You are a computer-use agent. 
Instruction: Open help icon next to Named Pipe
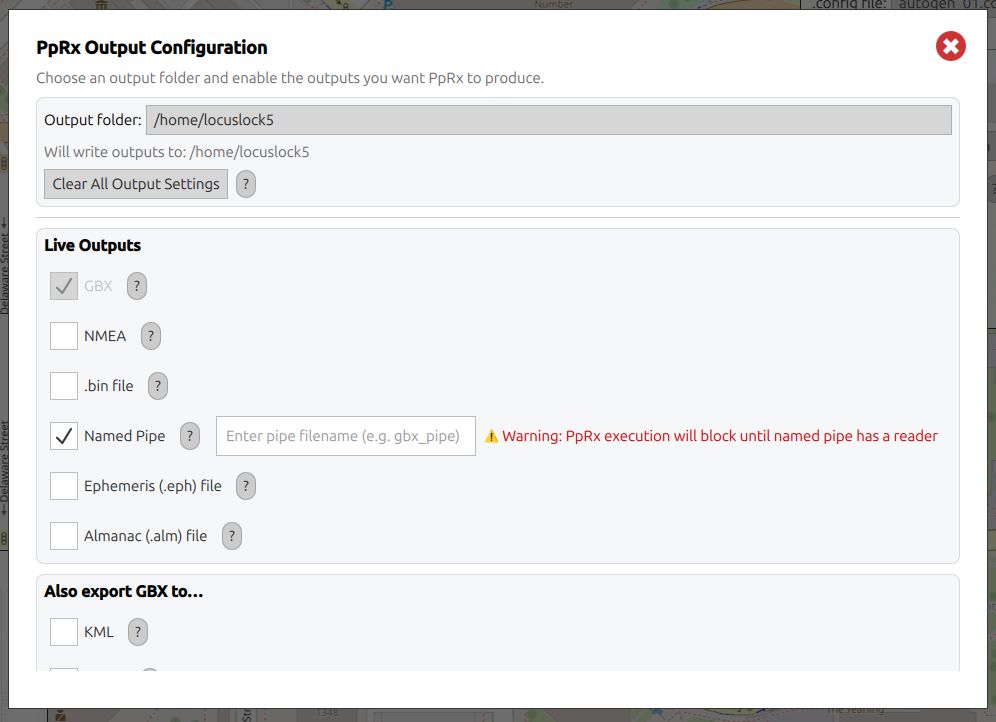click(190, 436)
